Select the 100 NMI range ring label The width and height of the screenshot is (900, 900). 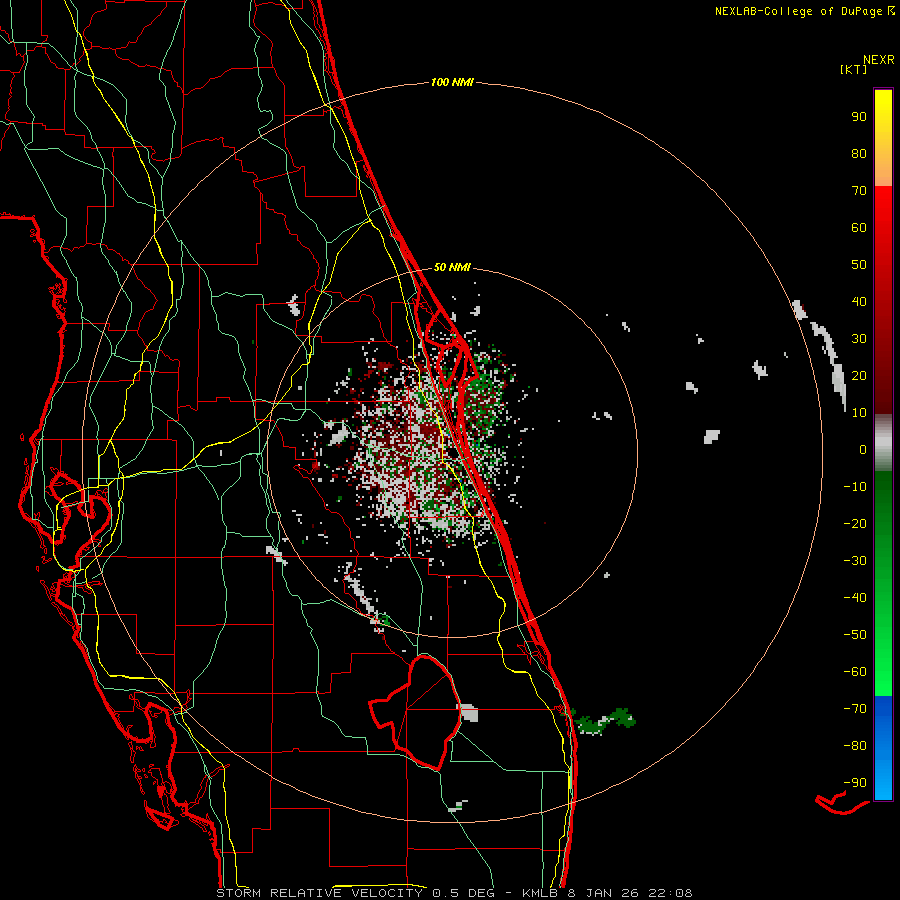[452, 83]
